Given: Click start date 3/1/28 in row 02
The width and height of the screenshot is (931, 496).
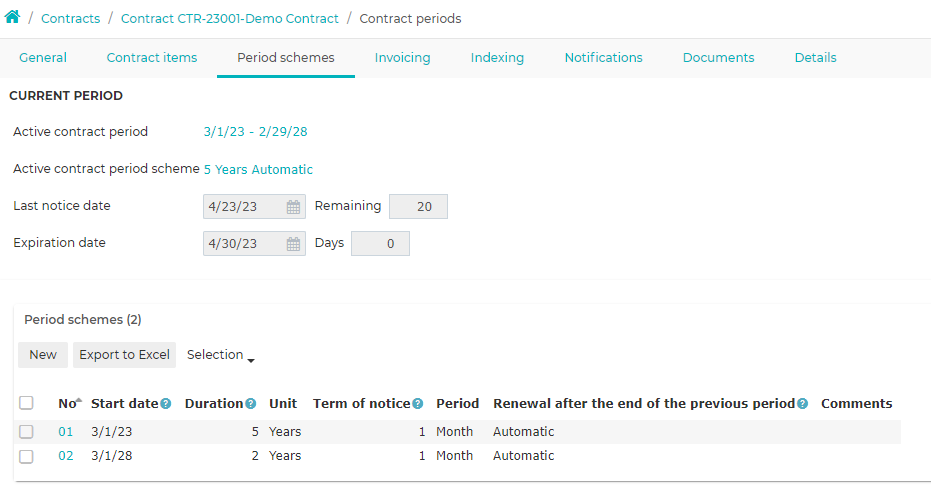Looking at the screenshot, I should click(x=112, y=456).
